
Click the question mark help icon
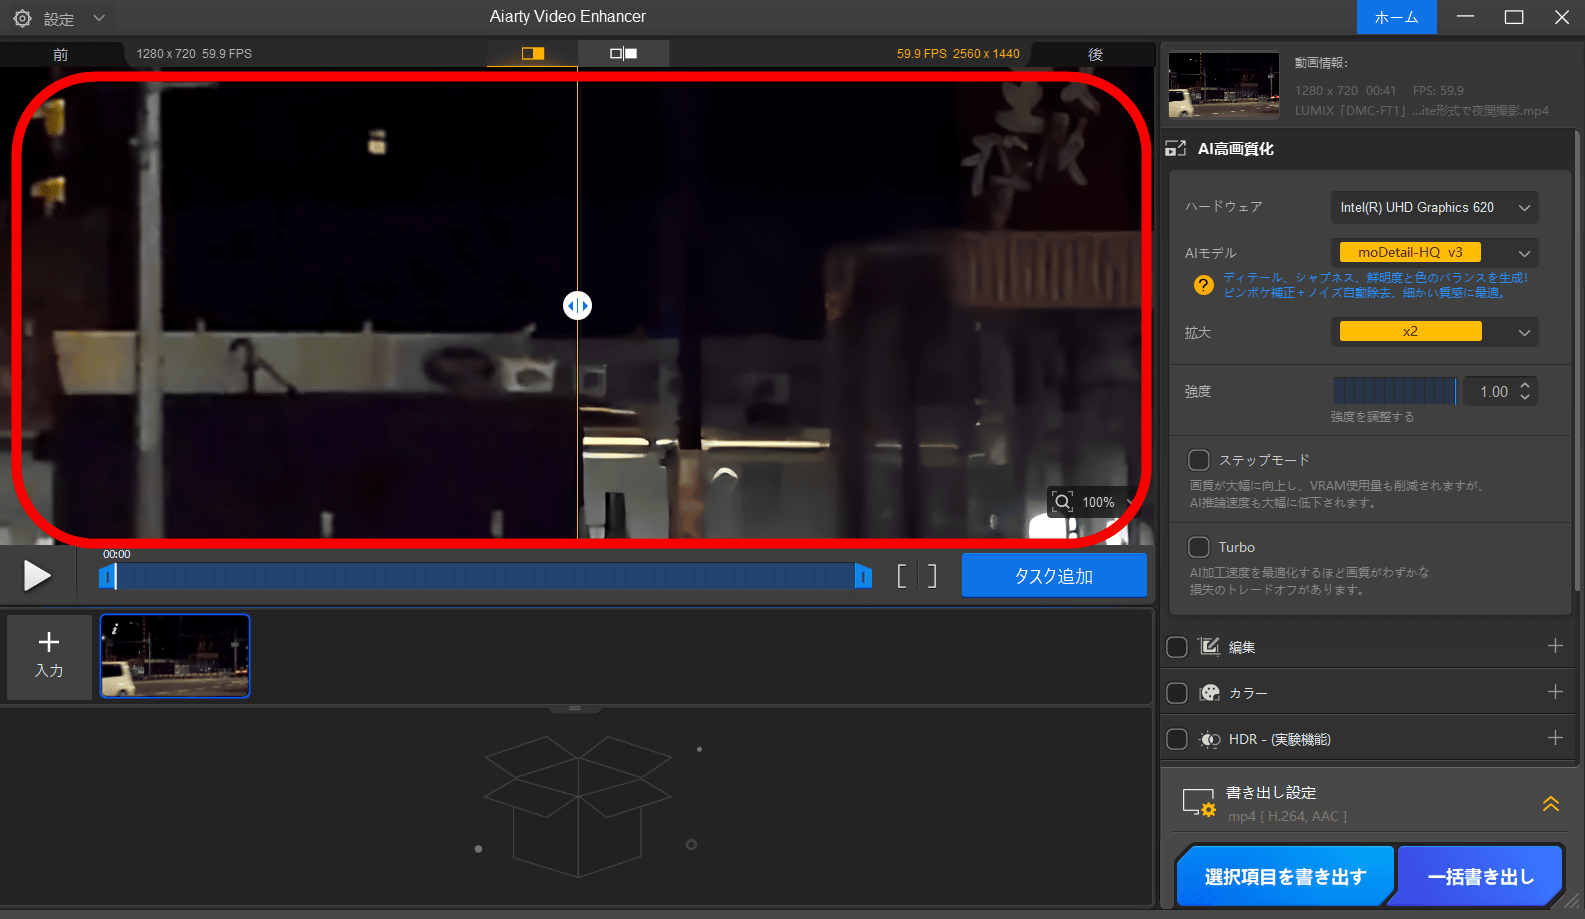1203,285
